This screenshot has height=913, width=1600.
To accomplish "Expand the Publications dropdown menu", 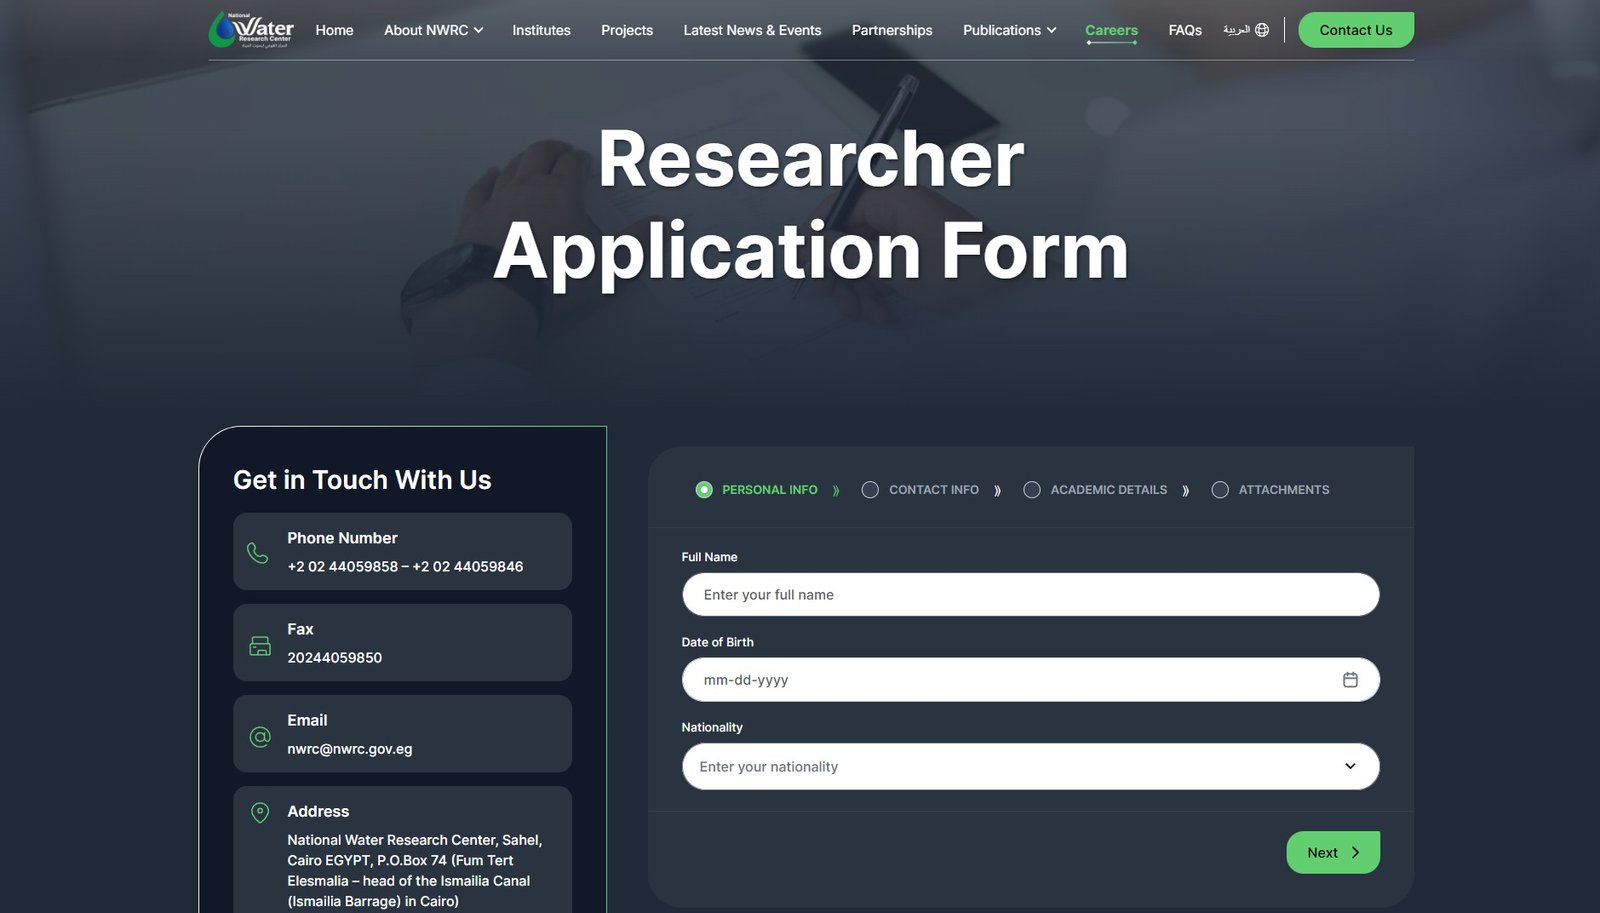I will (x=1009, y=30).
